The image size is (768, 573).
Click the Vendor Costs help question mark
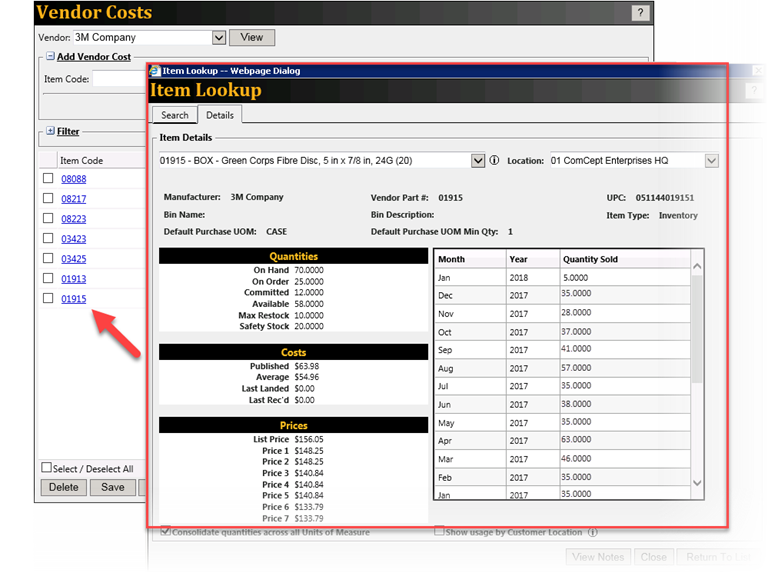pyautogui.click(x=641, y=13)
